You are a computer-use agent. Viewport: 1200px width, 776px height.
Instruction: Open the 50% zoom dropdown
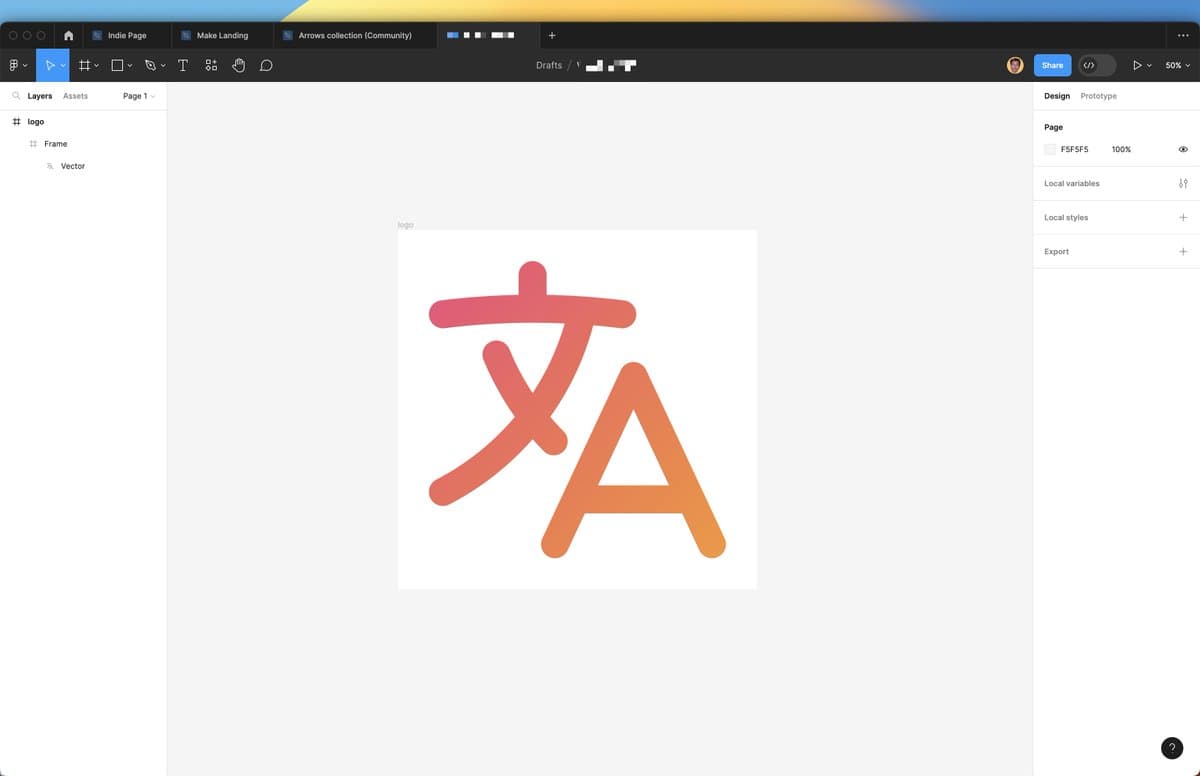[x=1177, y=65]
